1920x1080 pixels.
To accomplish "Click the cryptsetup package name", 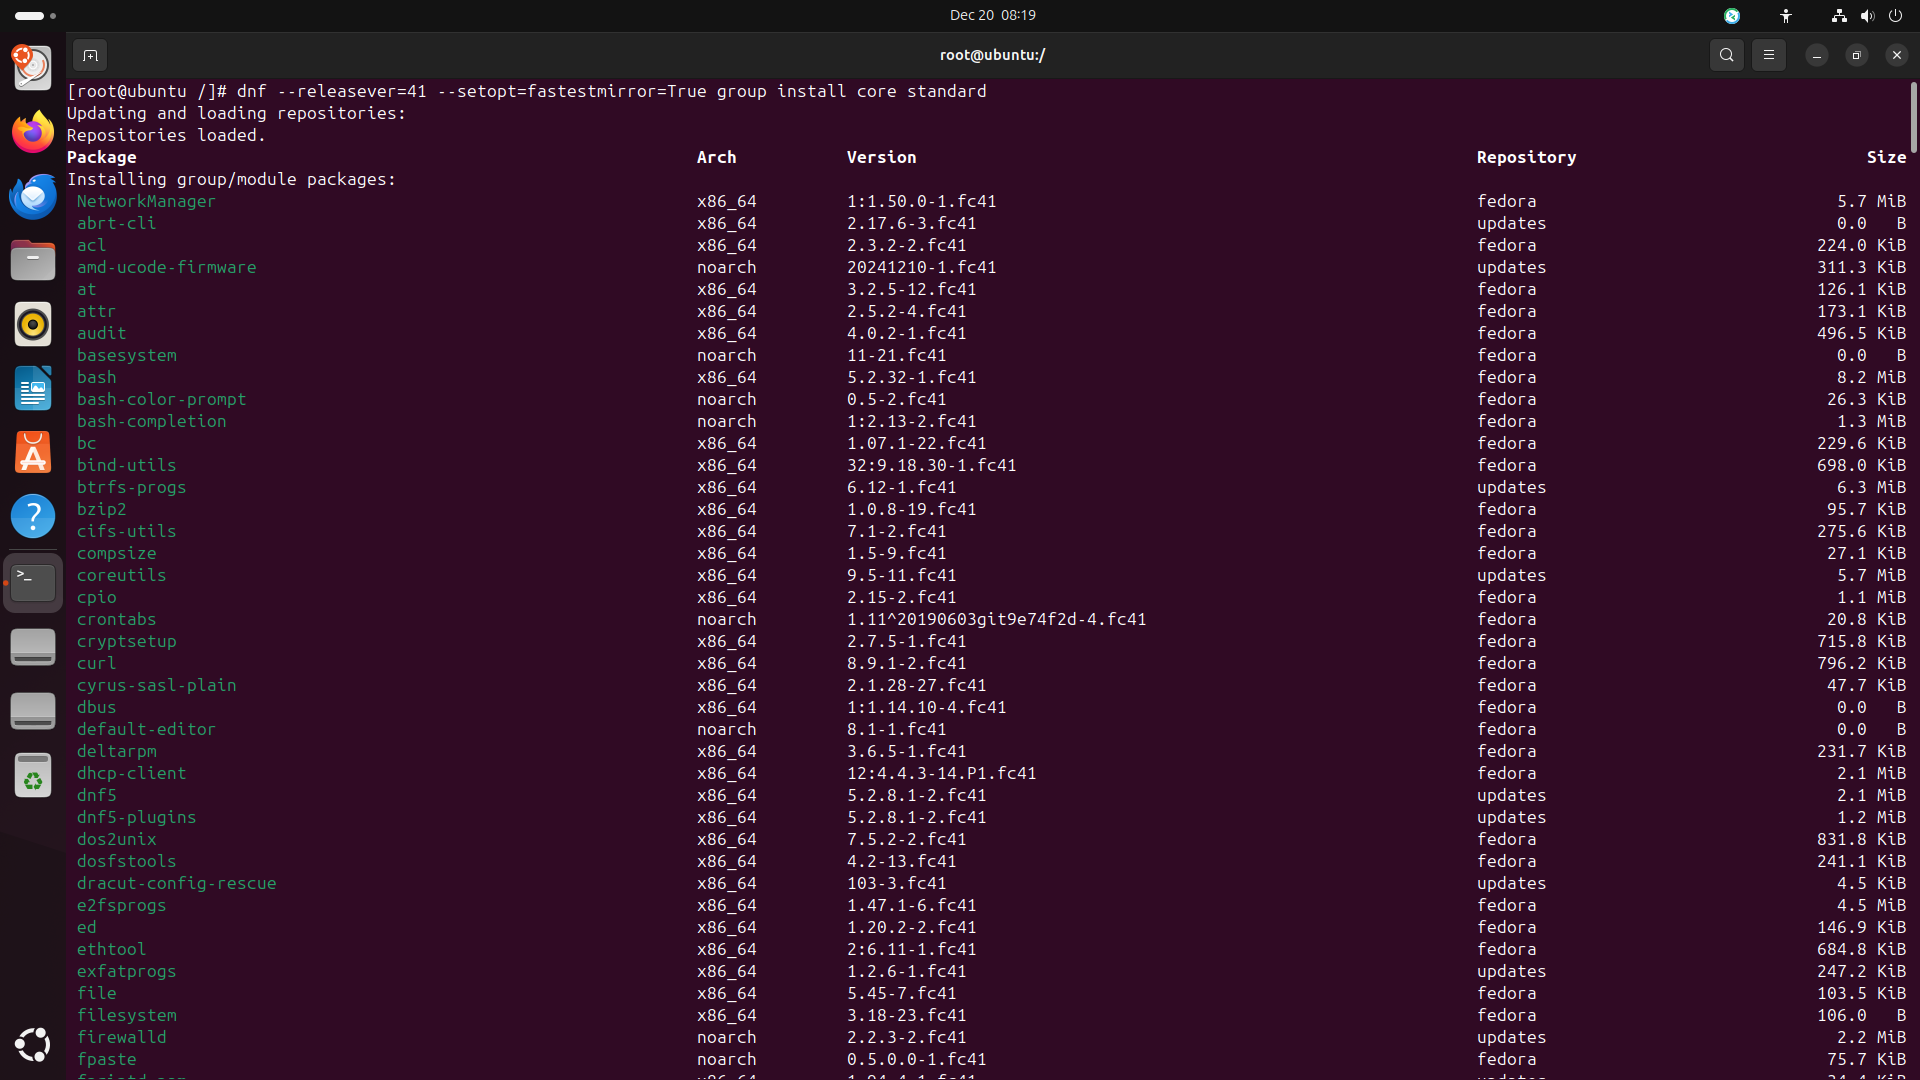I will pyautogui.click(x=126, y=641).
